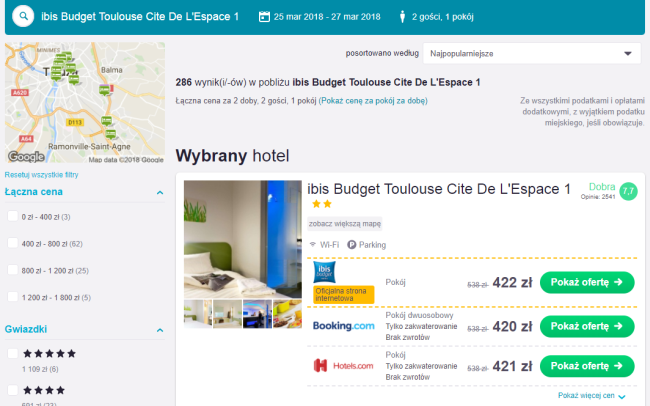Click Pokaż cenę za pokój za dobę

coord(373,101)
